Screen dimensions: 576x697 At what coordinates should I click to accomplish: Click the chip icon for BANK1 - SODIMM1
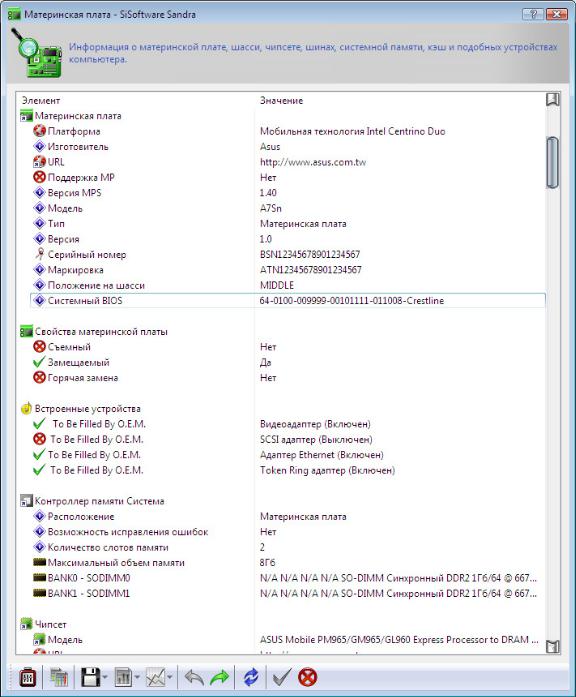pos(40,593)
